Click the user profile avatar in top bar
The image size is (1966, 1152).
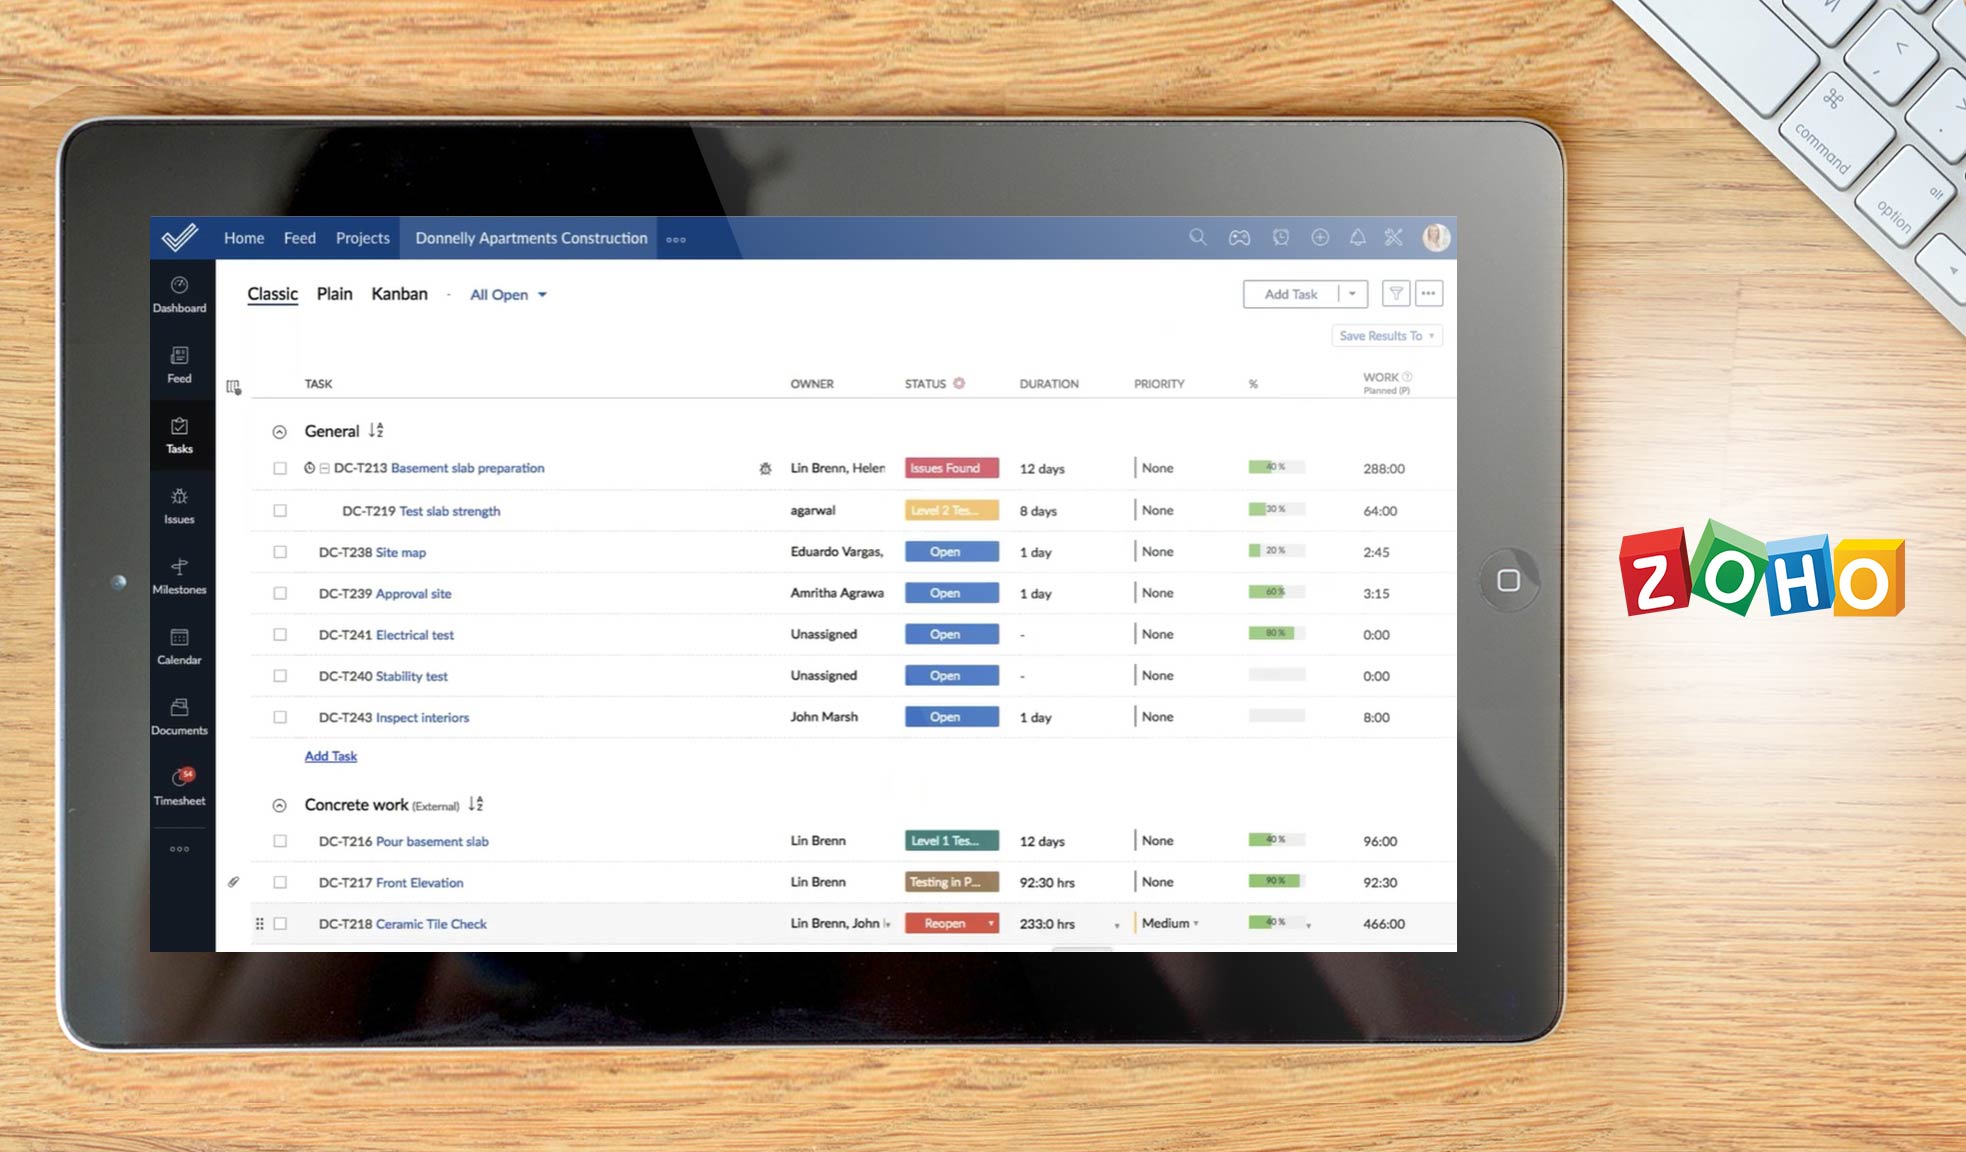point(1437,238)
